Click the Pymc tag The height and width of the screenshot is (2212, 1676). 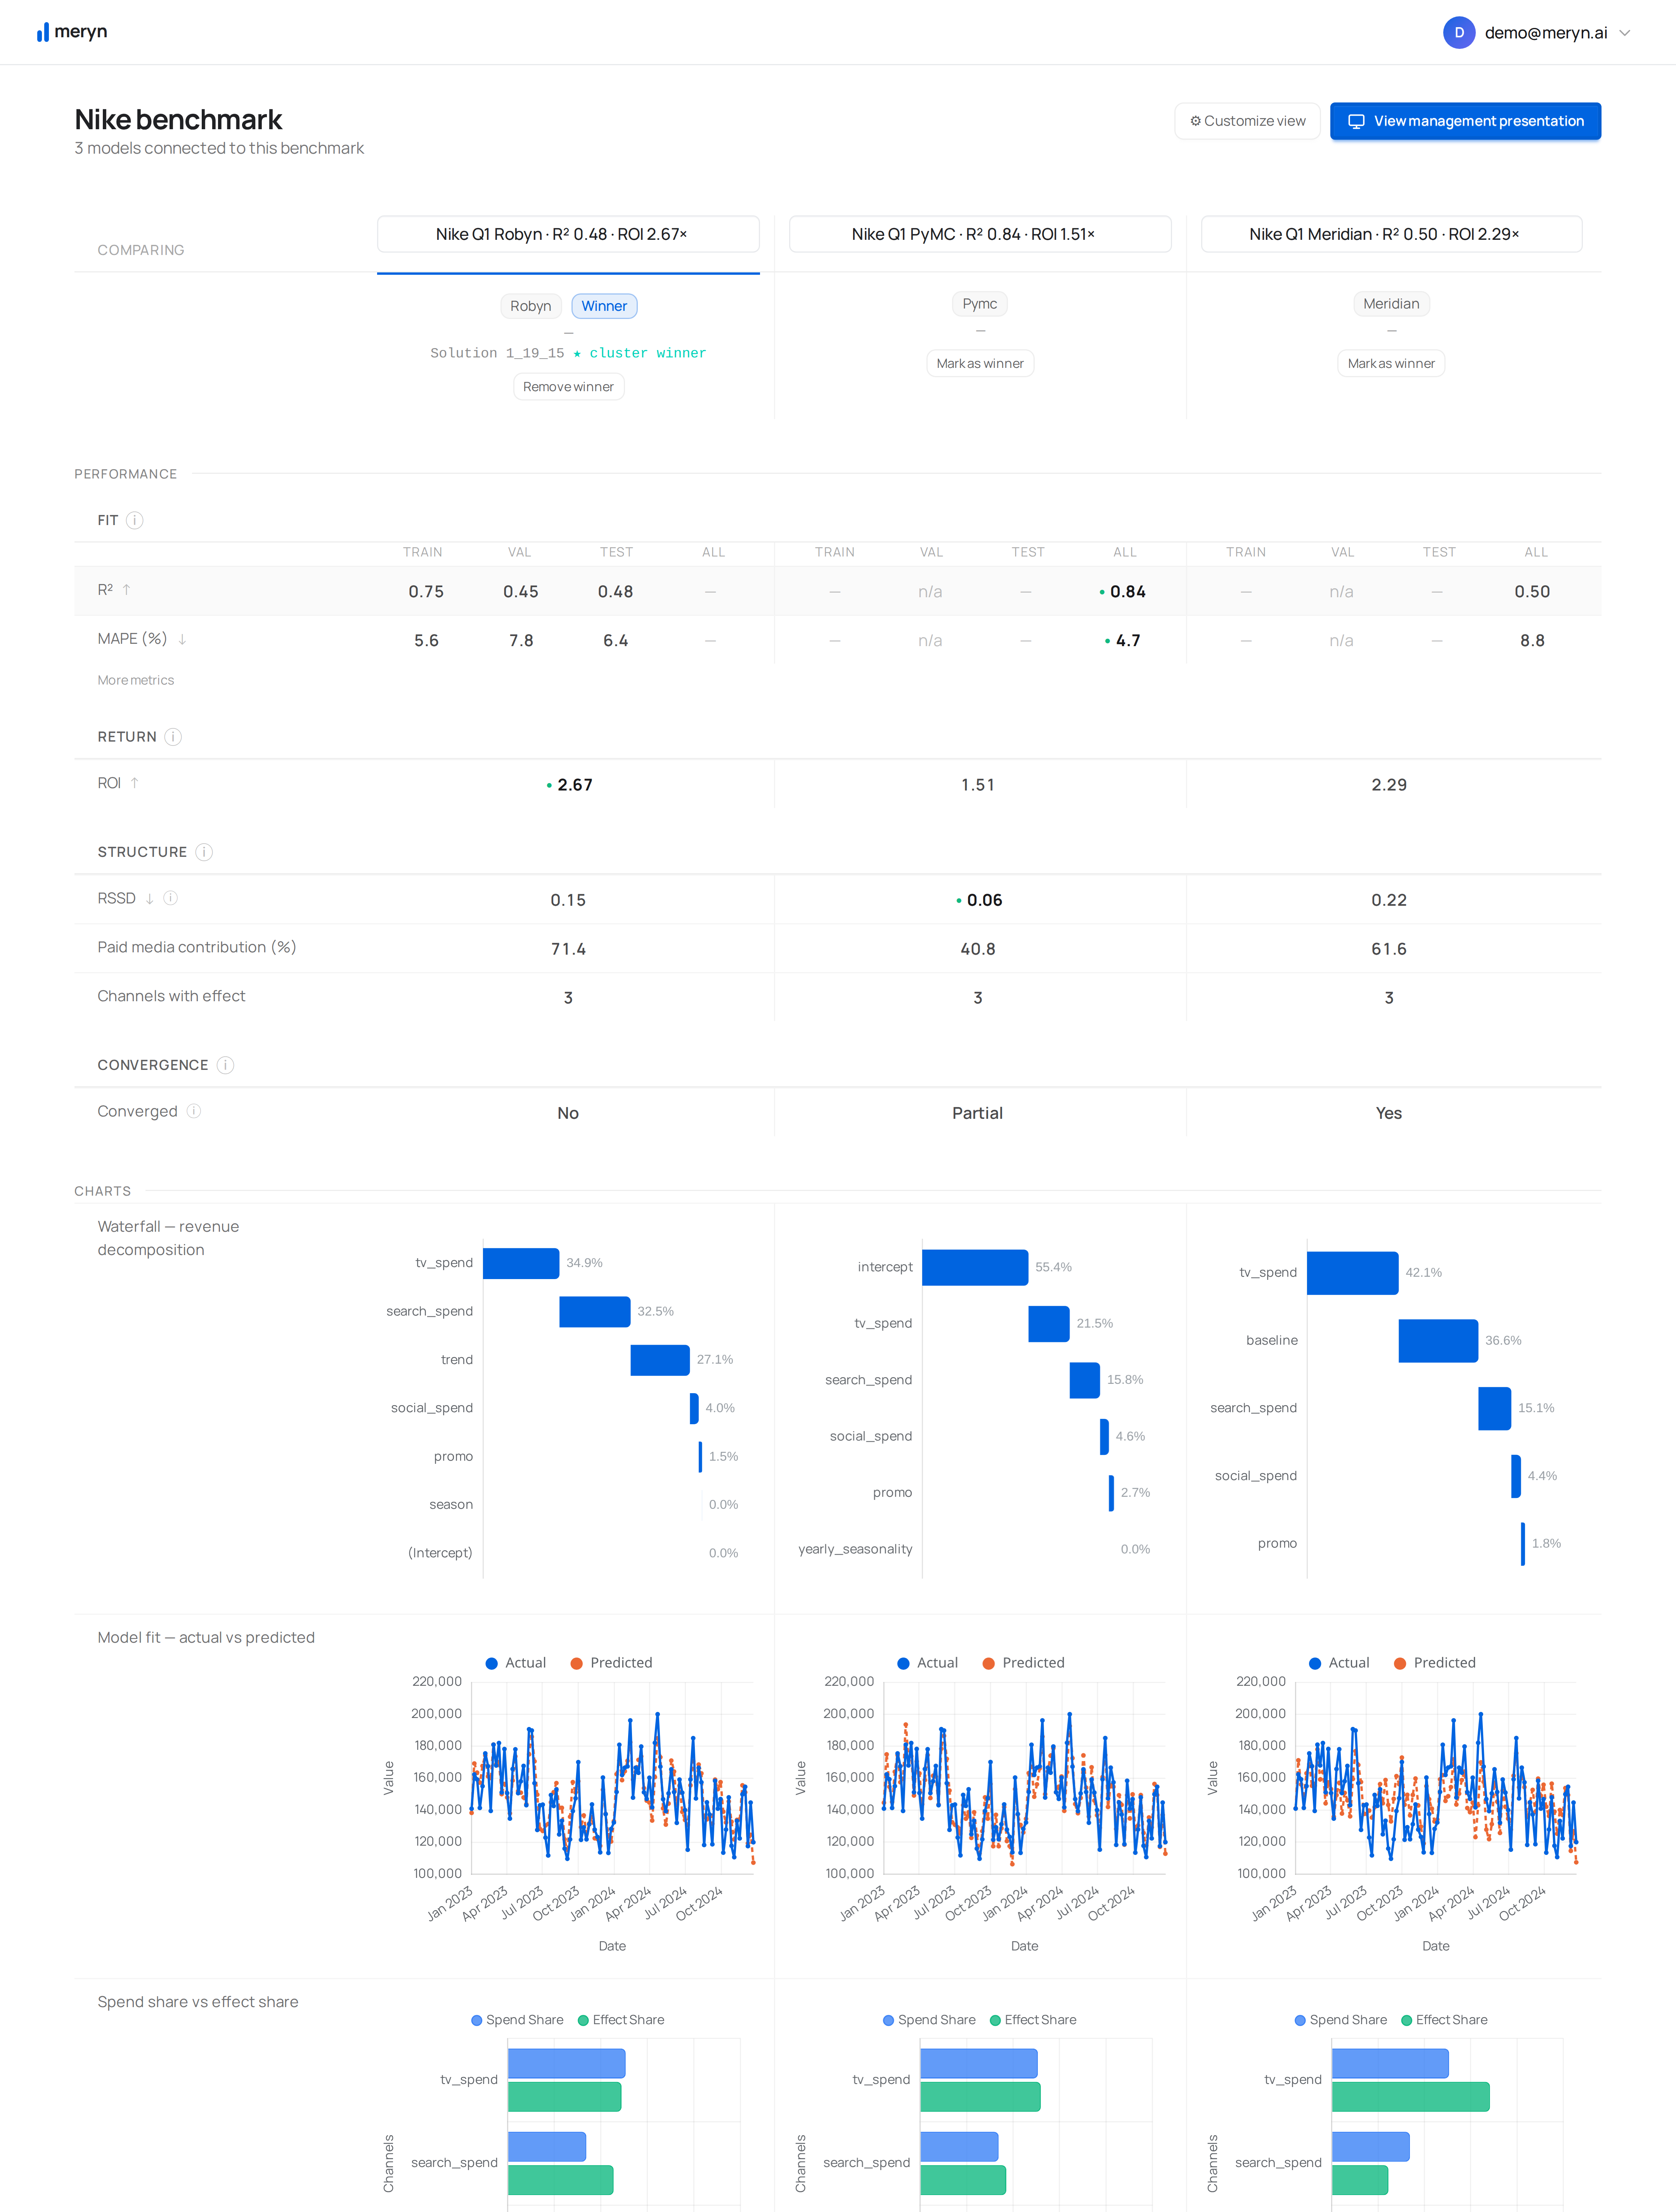(x=980, y=304)
